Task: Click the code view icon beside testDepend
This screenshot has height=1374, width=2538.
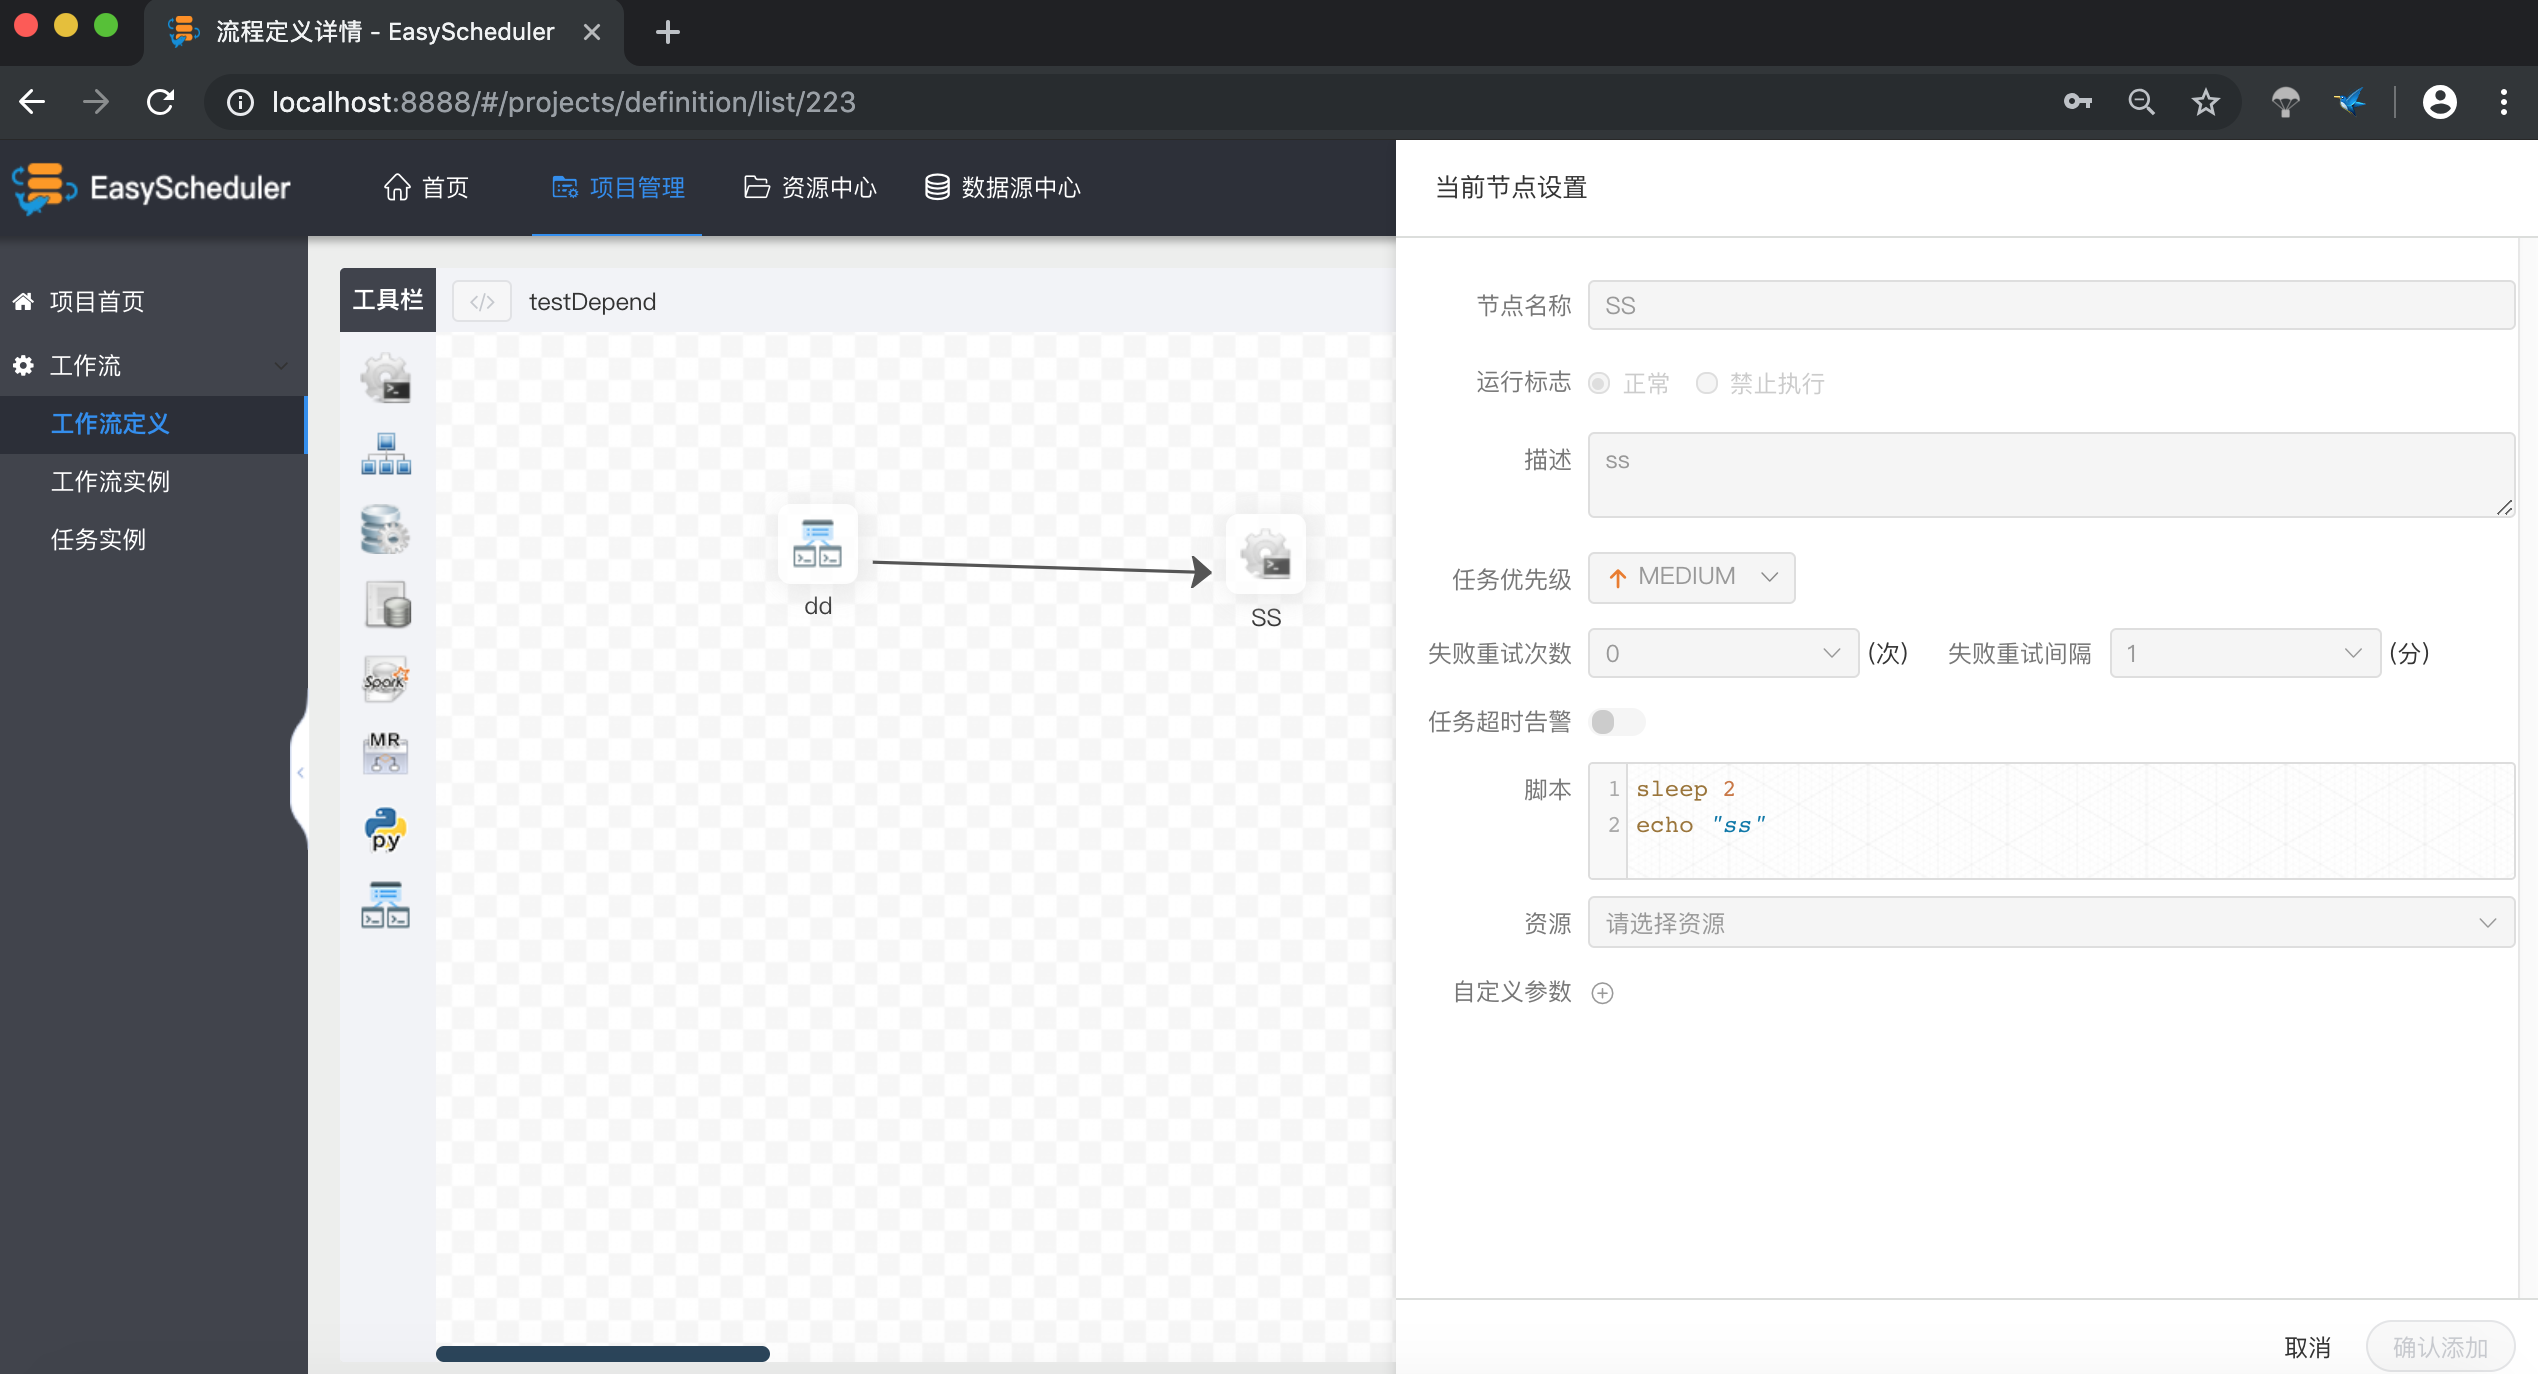Action: point(482,301)
